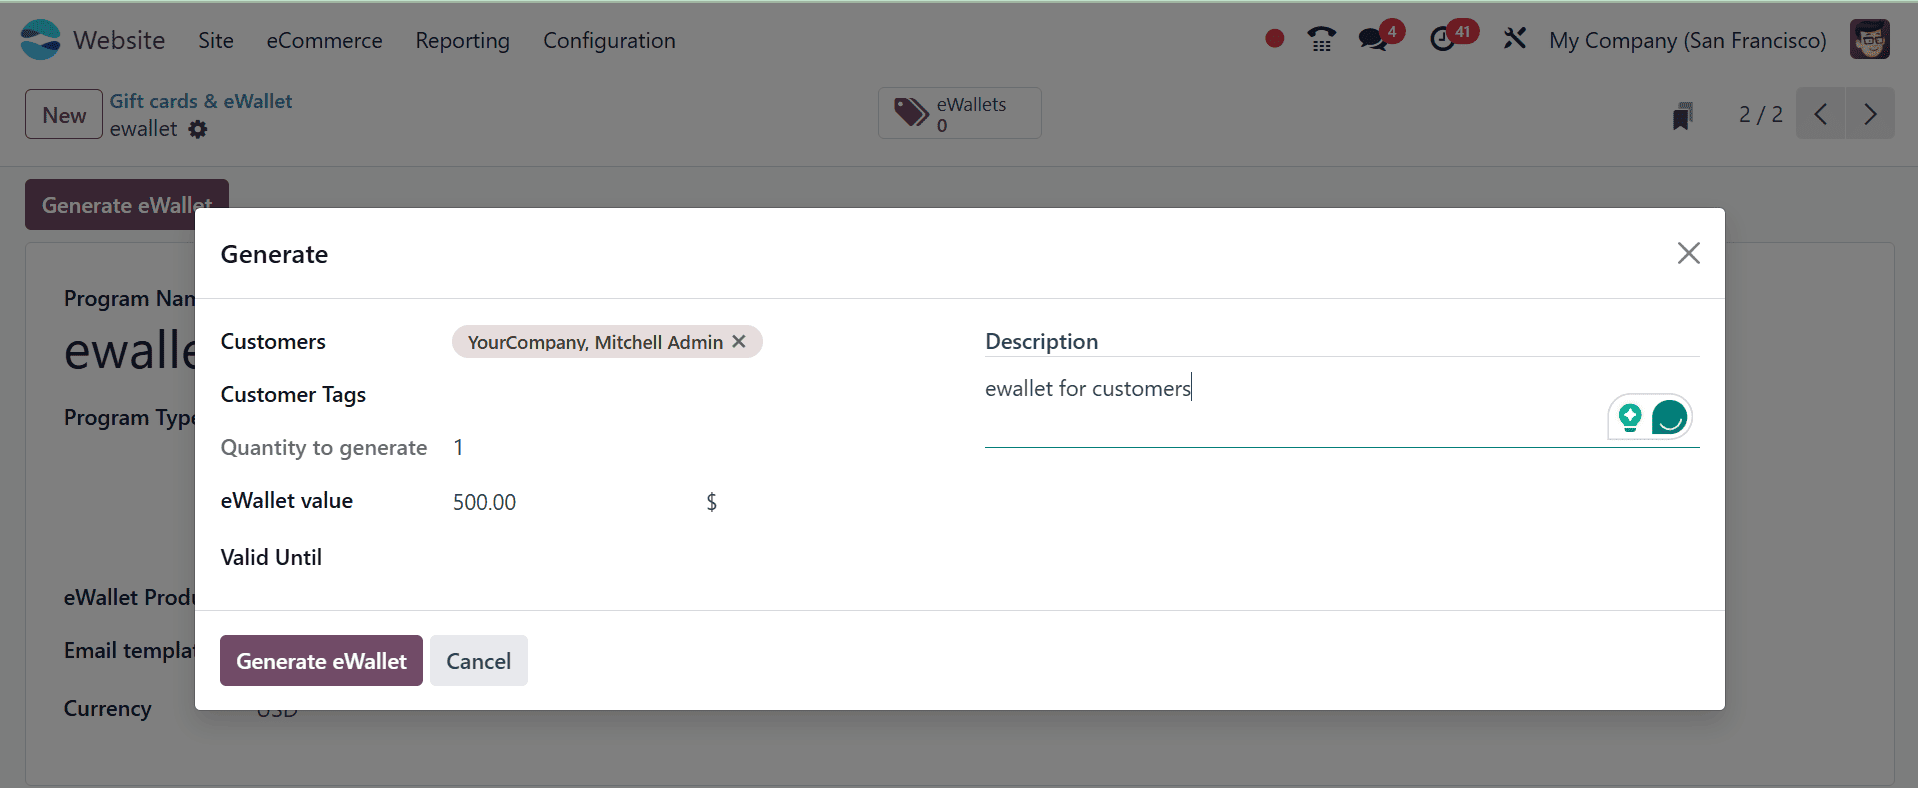Click the $ currency symbol
Viewport: 1918px width, 788px height.
click(x=711, y=502)
